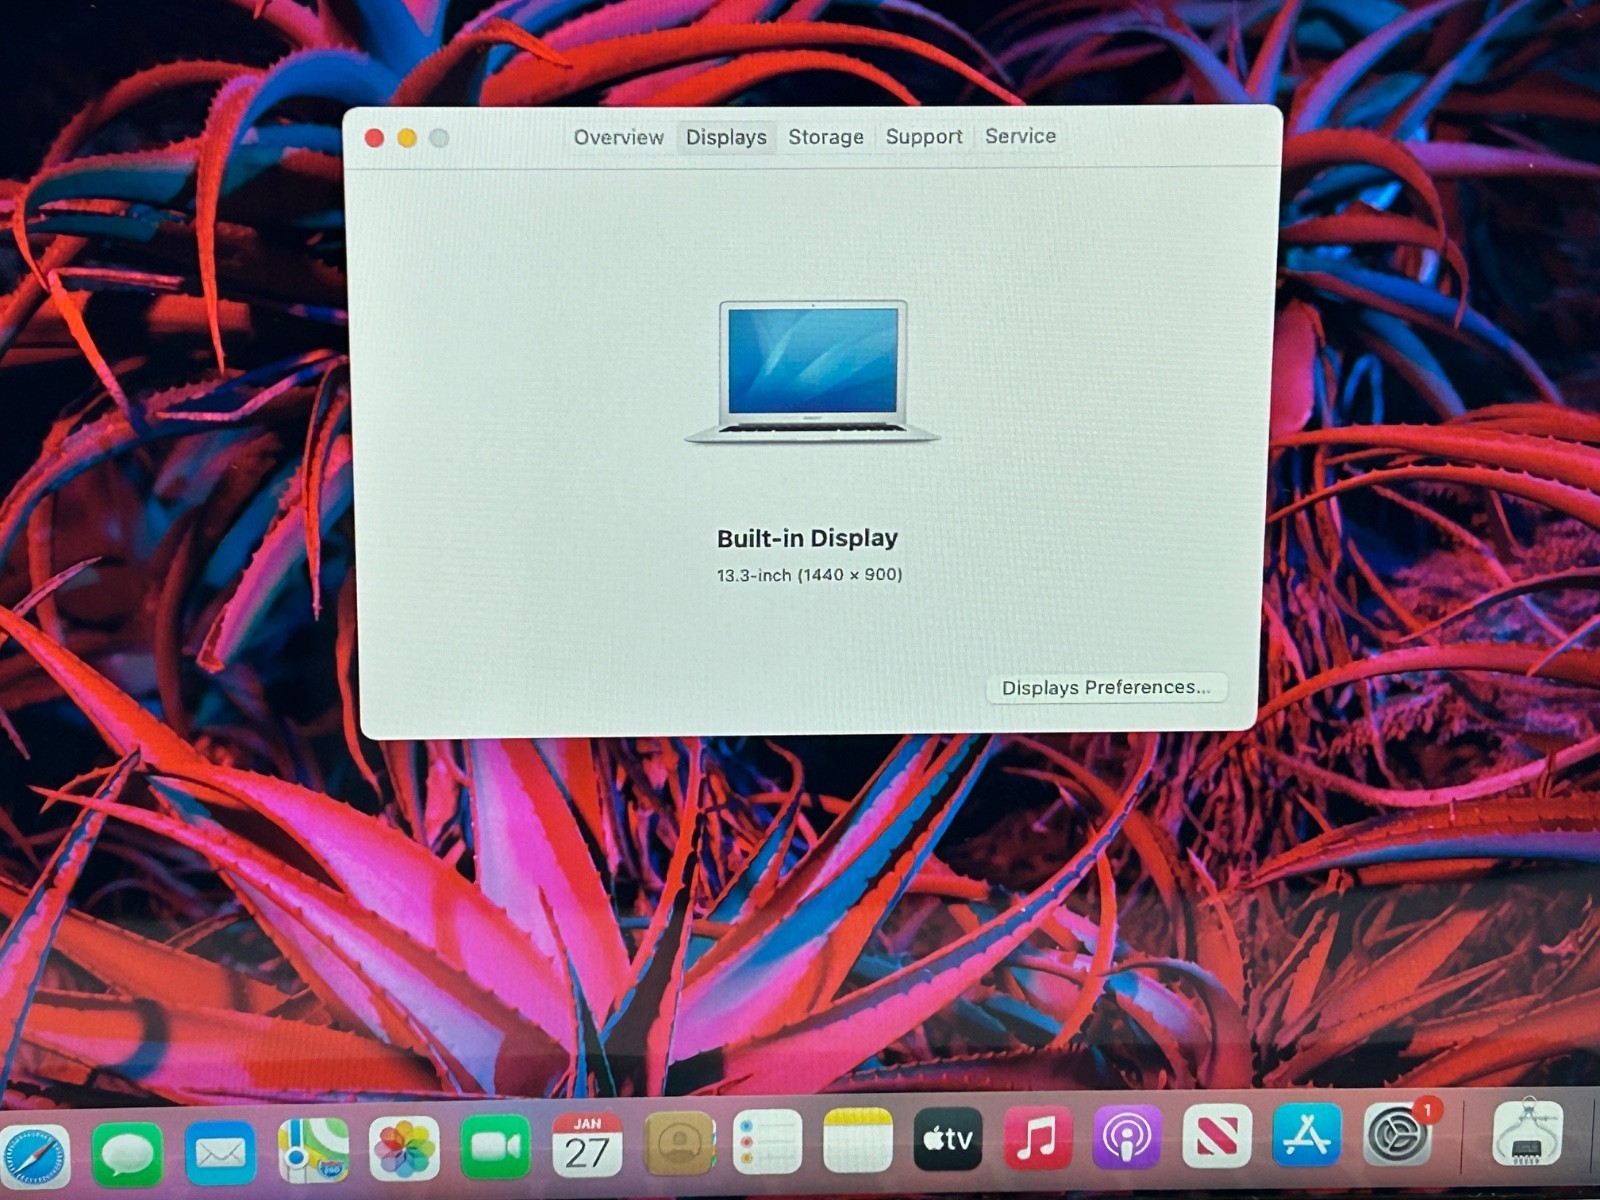Switch to the Overview tab
This screenshot has height=1200, width=1600.
click(618, 137)
